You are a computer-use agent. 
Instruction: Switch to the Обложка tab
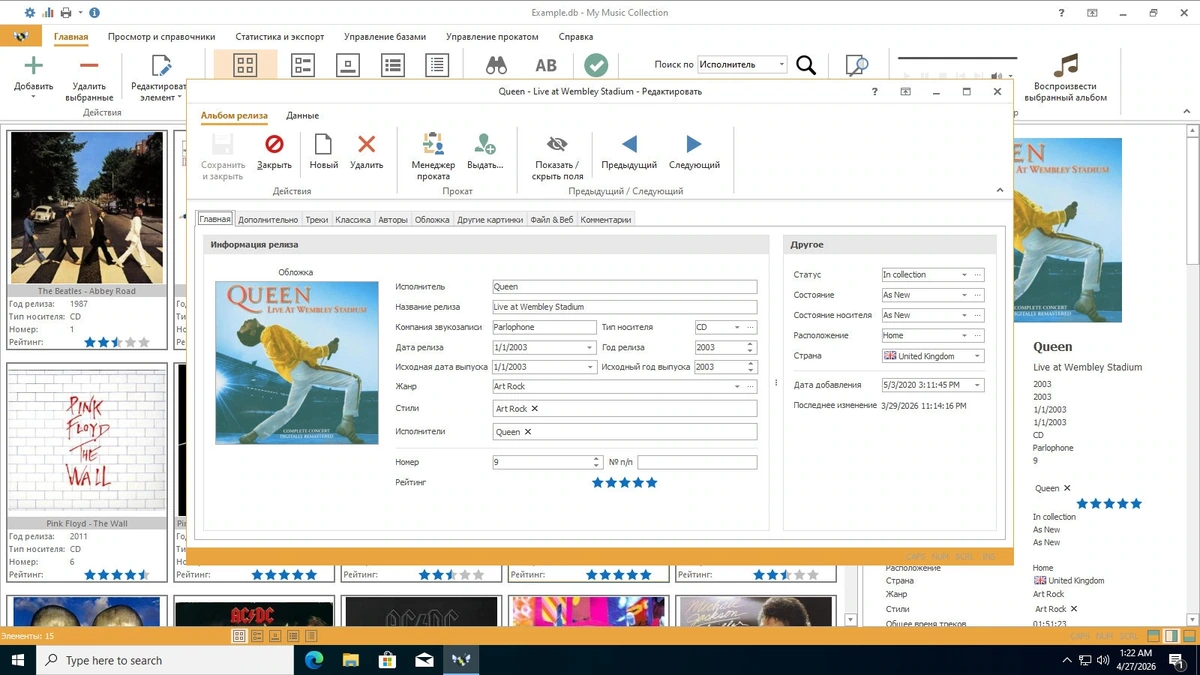coord(432,219)
